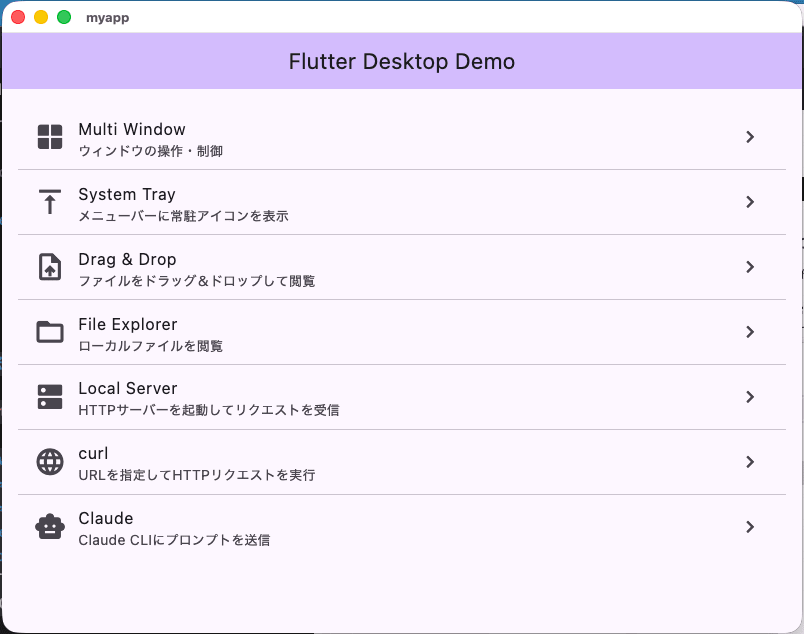Click subtitle ファイルをドラッグ＆ドロップして閲覧
Viewport: 804px width, 634px height.
click(197, 281)
